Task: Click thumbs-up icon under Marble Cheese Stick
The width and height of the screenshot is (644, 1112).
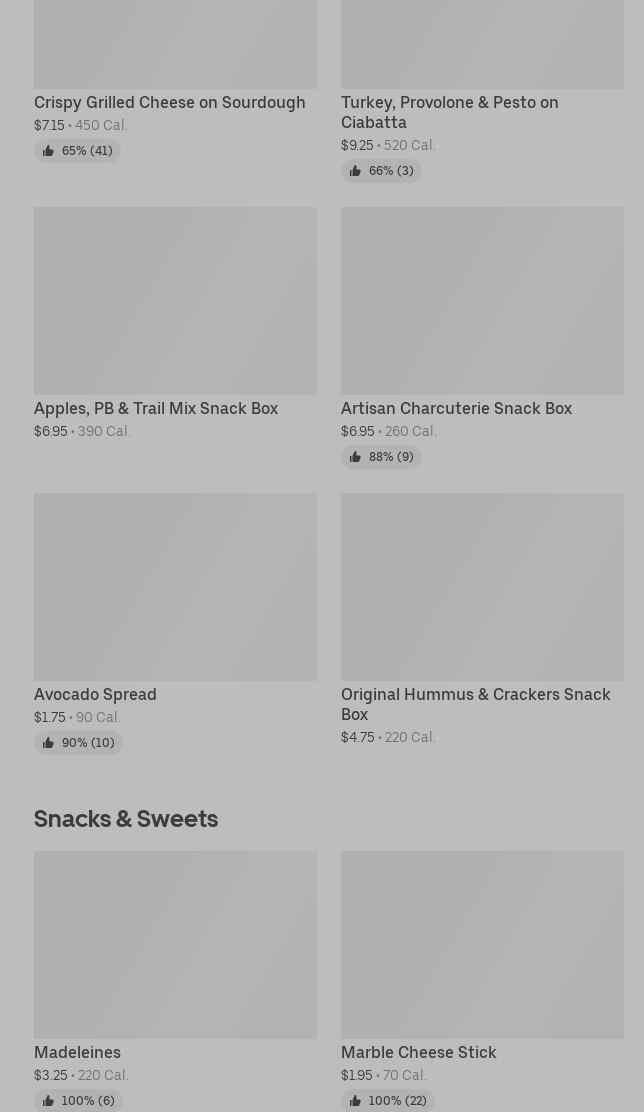Action: [355, 1101]
